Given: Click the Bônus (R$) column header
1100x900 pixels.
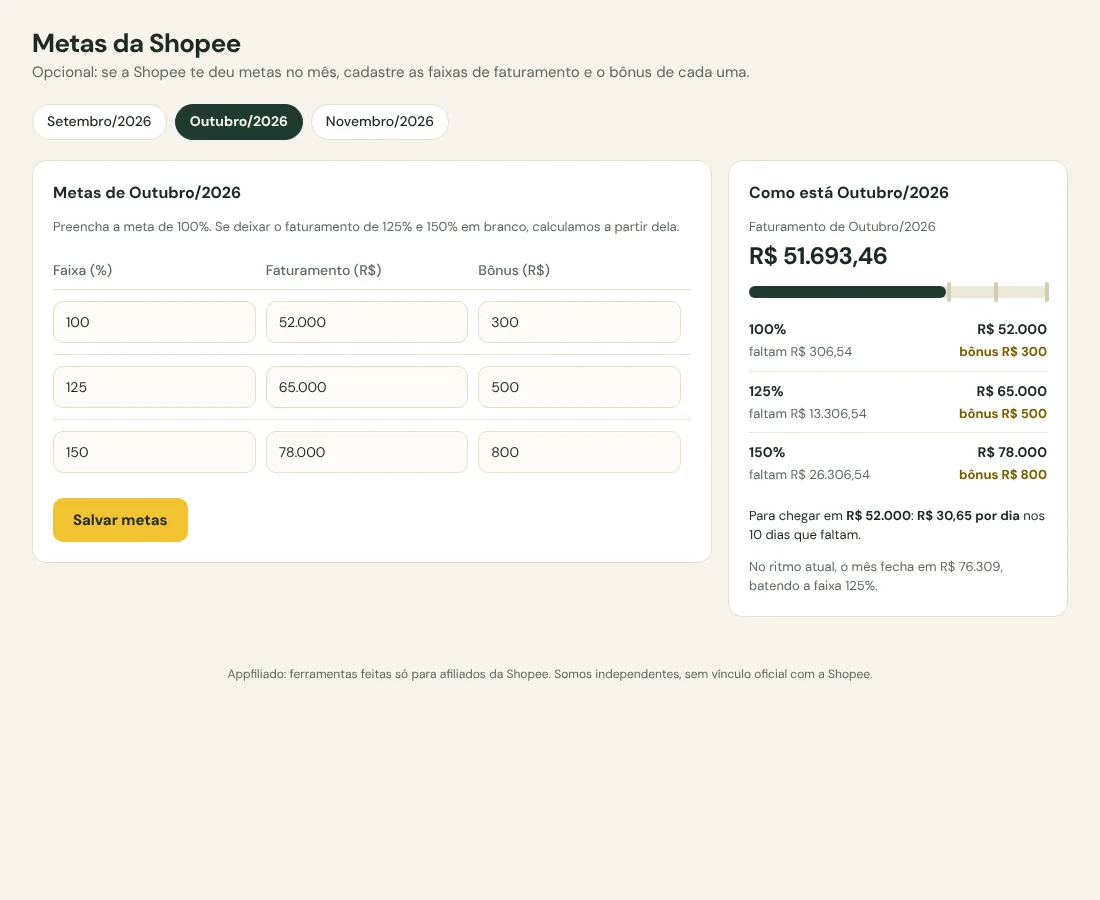Looking at the screenshot, I should [514, 270].
